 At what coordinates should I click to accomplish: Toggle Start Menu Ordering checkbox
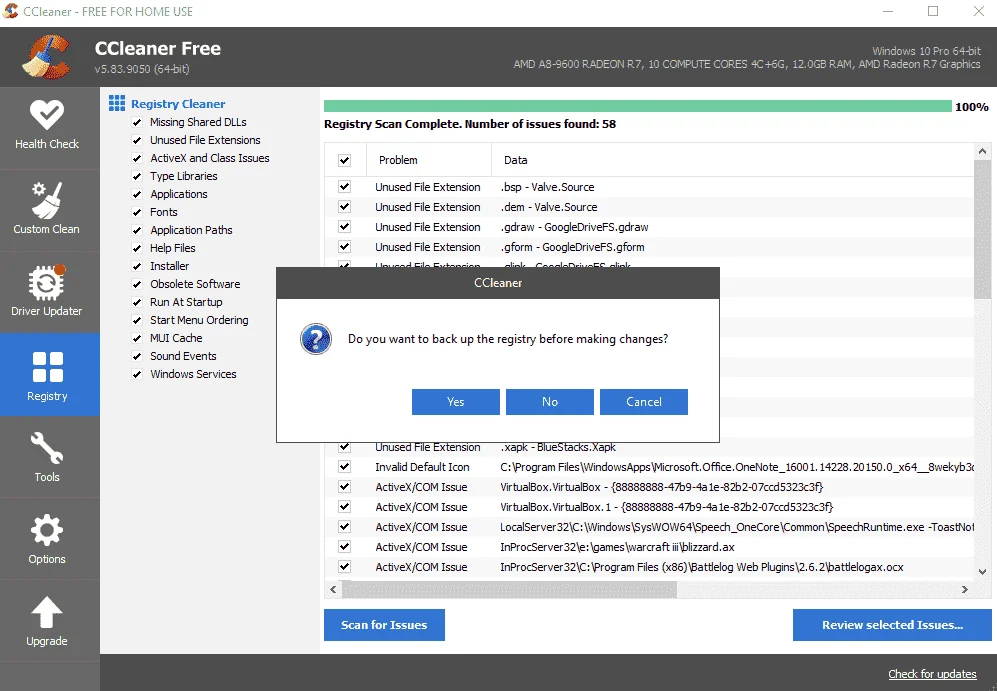tap(137, 320)
